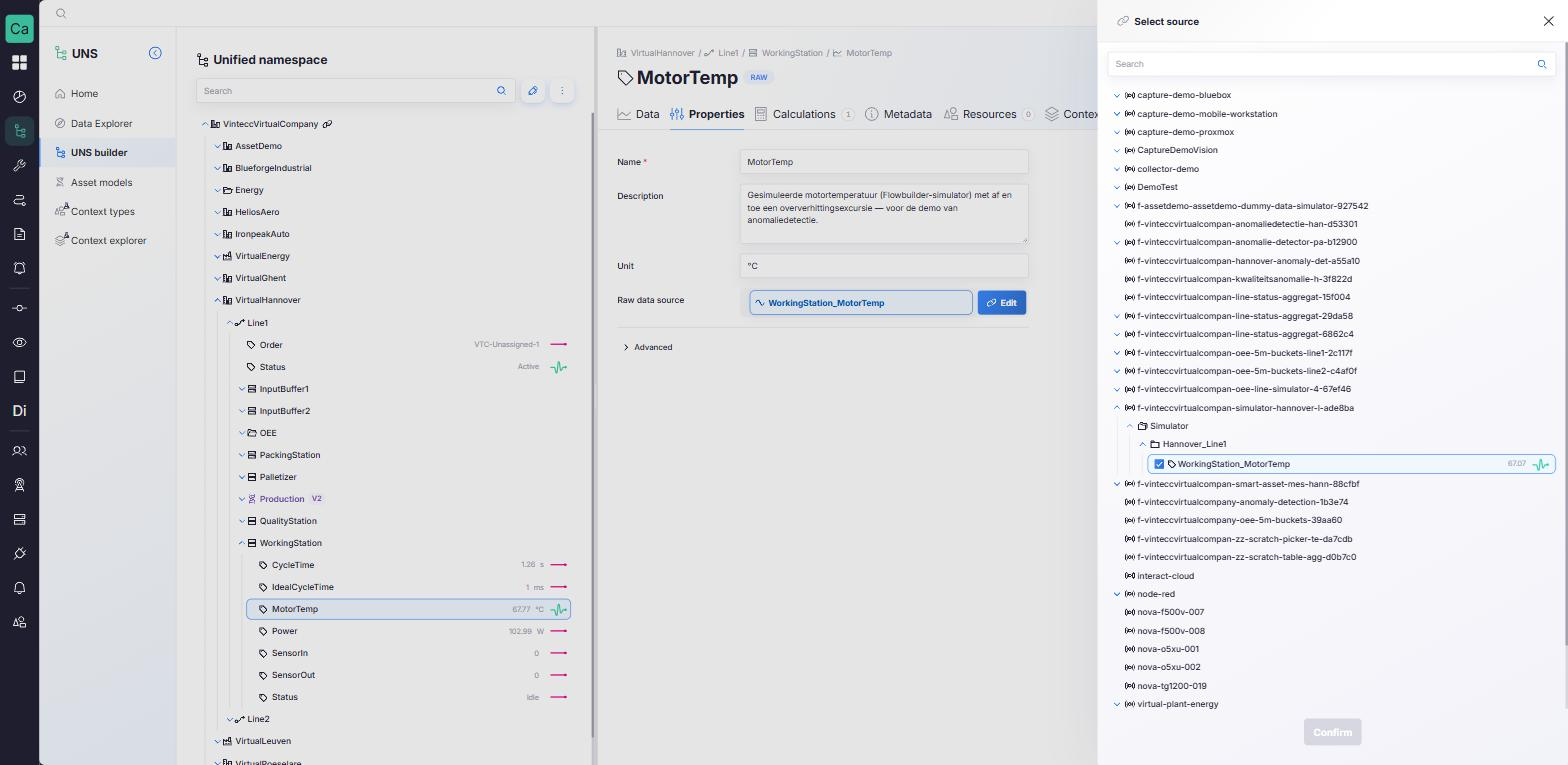Open the book icon in left rail
1568x765 pixels.
(19, 377)
